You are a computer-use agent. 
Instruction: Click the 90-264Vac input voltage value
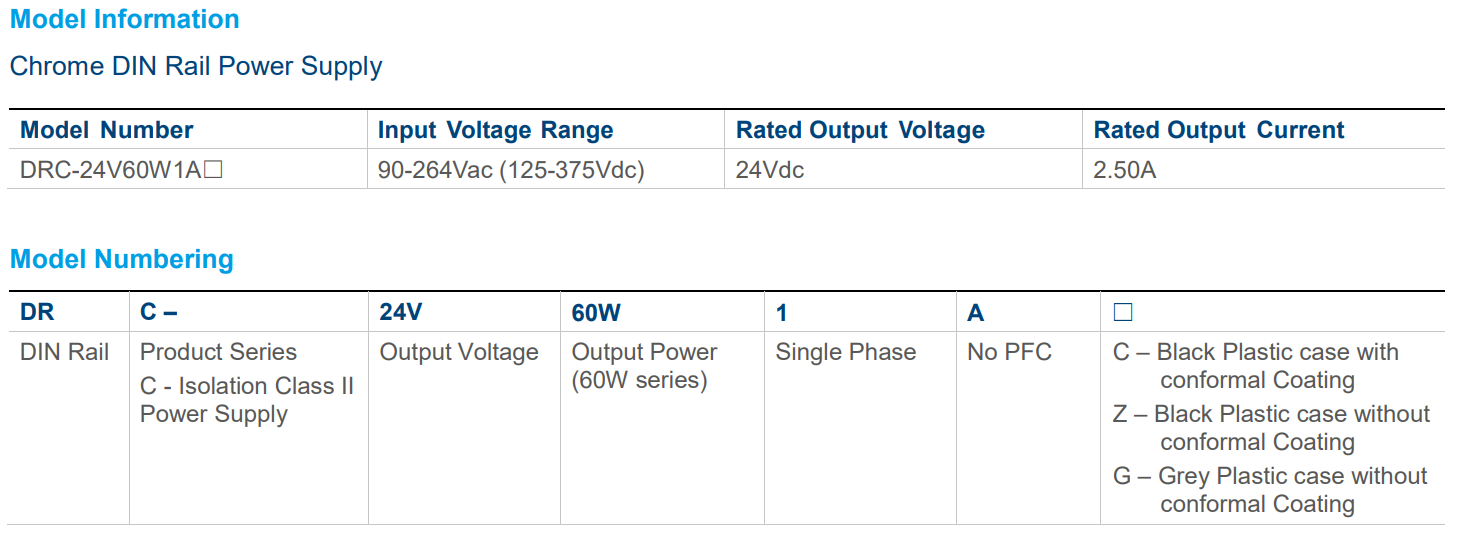coord(511,170)
